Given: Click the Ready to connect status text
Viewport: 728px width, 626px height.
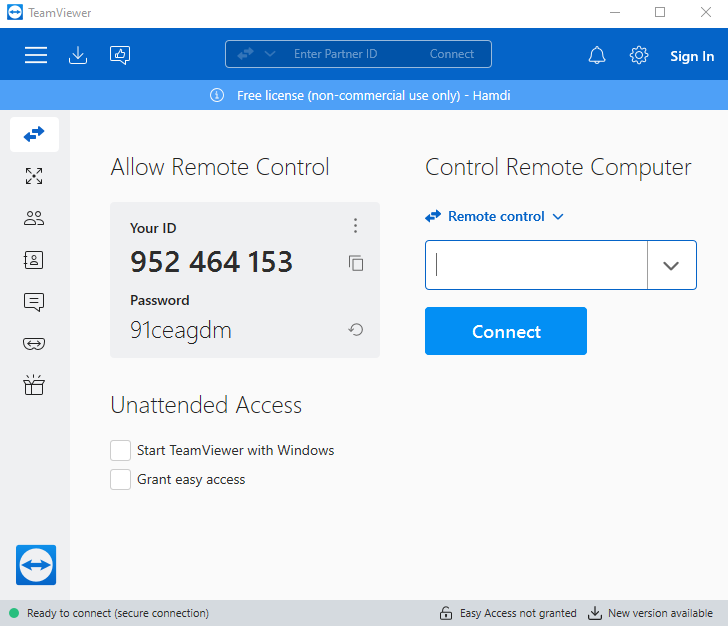Looking at the screenshot, I should click(x=118, y=613).
